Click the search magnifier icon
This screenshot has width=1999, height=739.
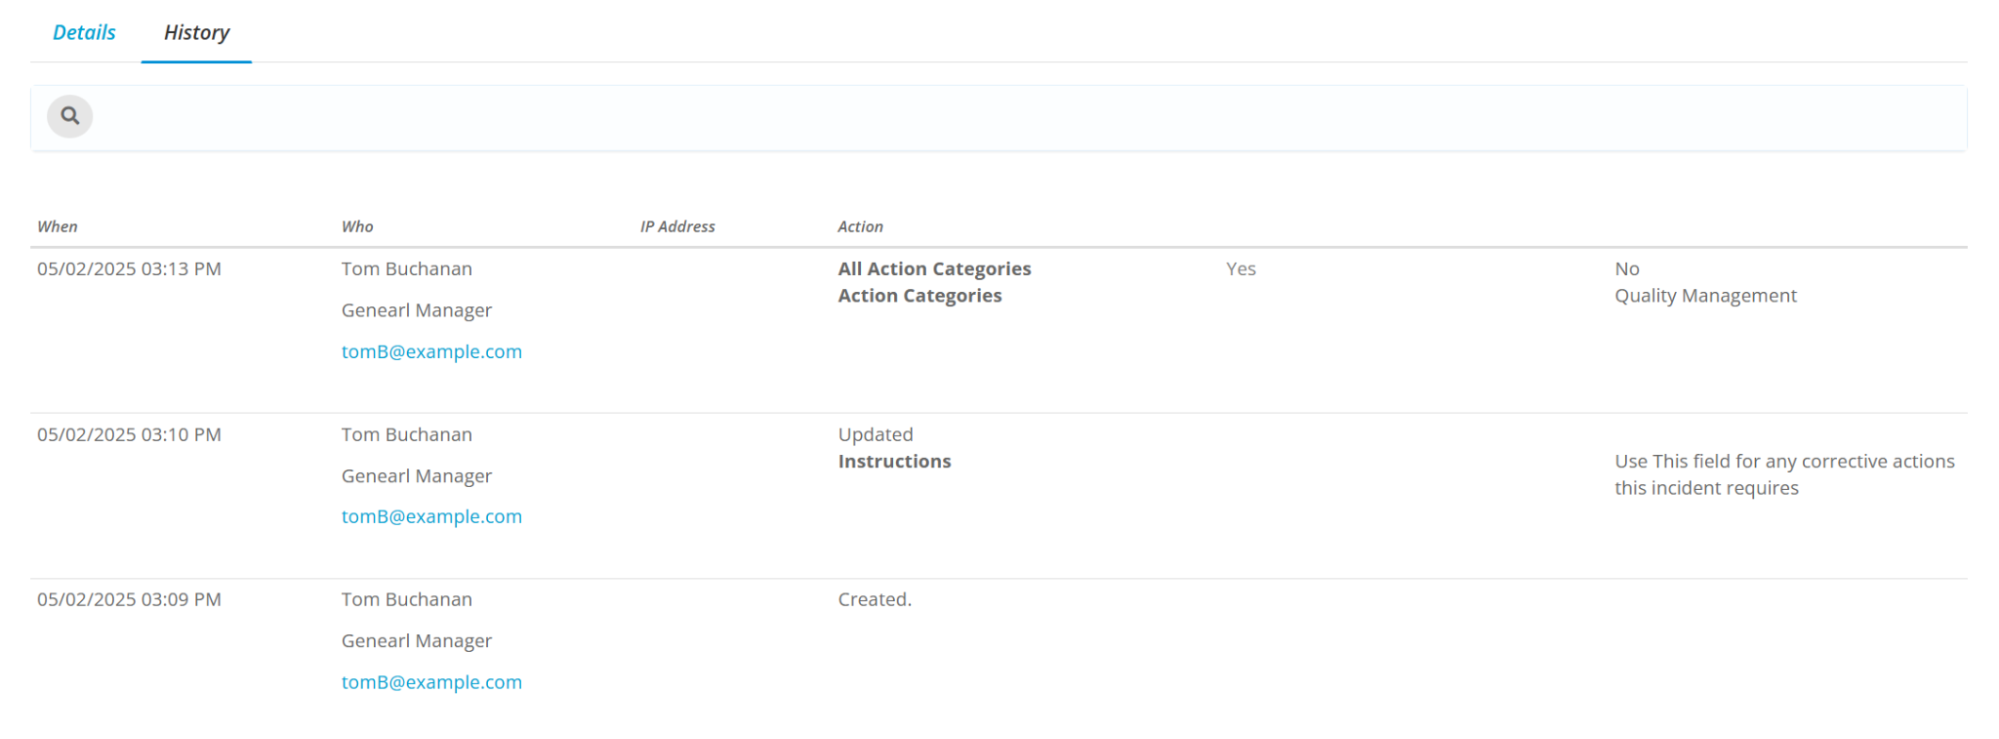point(70,116)
